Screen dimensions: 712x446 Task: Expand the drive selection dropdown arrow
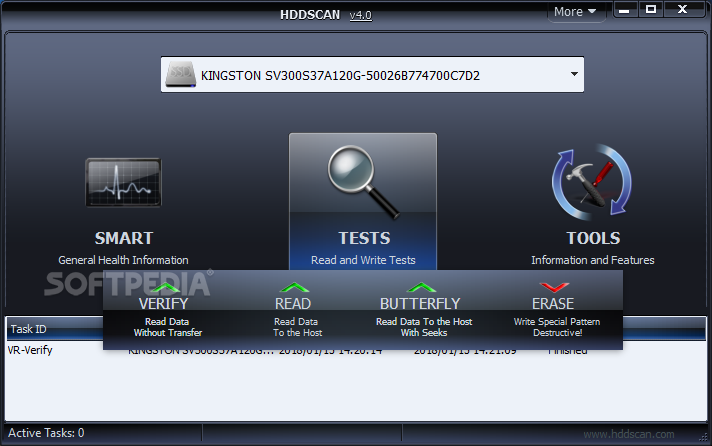tap(574, 74)
